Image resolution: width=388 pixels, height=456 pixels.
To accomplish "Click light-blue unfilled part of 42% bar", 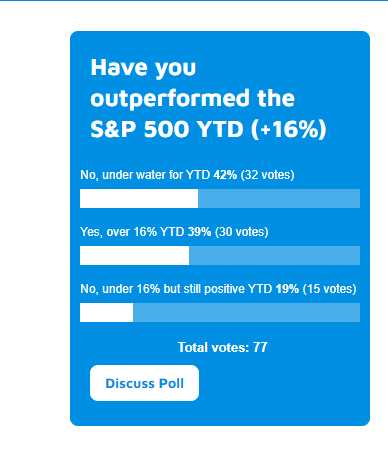I will [x=279, y=199].
